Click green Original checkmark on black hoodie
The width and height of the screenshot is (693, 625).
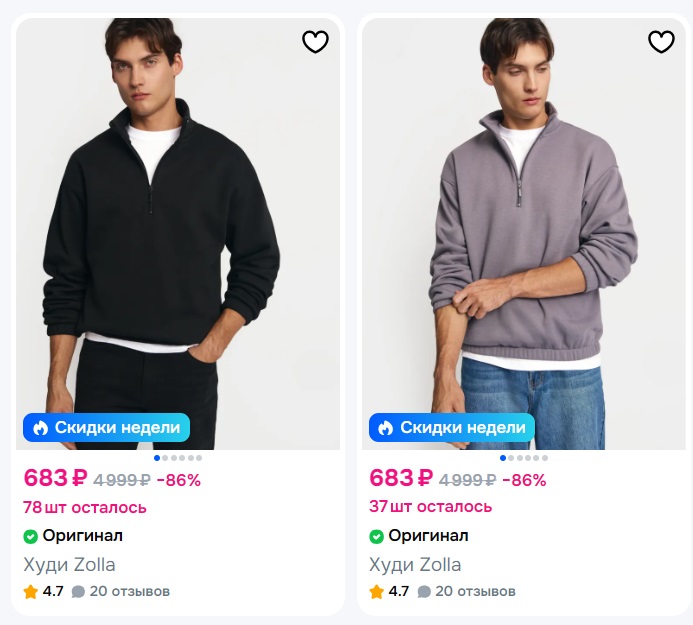(30, 537)
